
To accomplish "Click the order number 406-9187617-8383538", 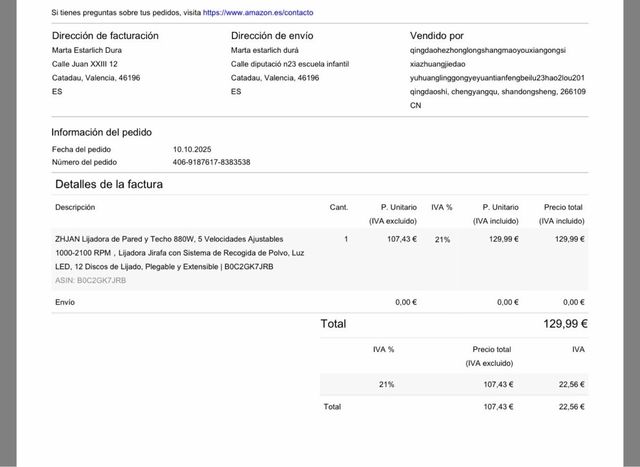I will coord(211,162).
